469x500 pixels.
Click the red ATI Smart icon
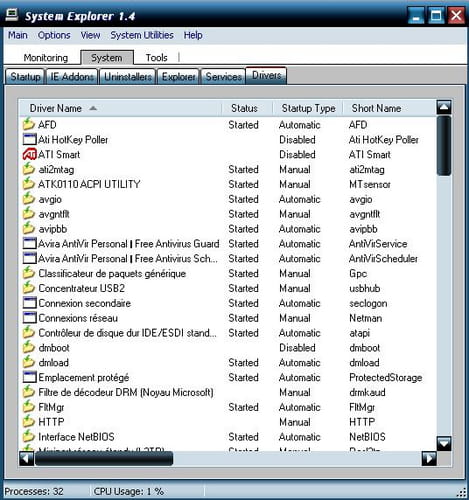point(29,154)
